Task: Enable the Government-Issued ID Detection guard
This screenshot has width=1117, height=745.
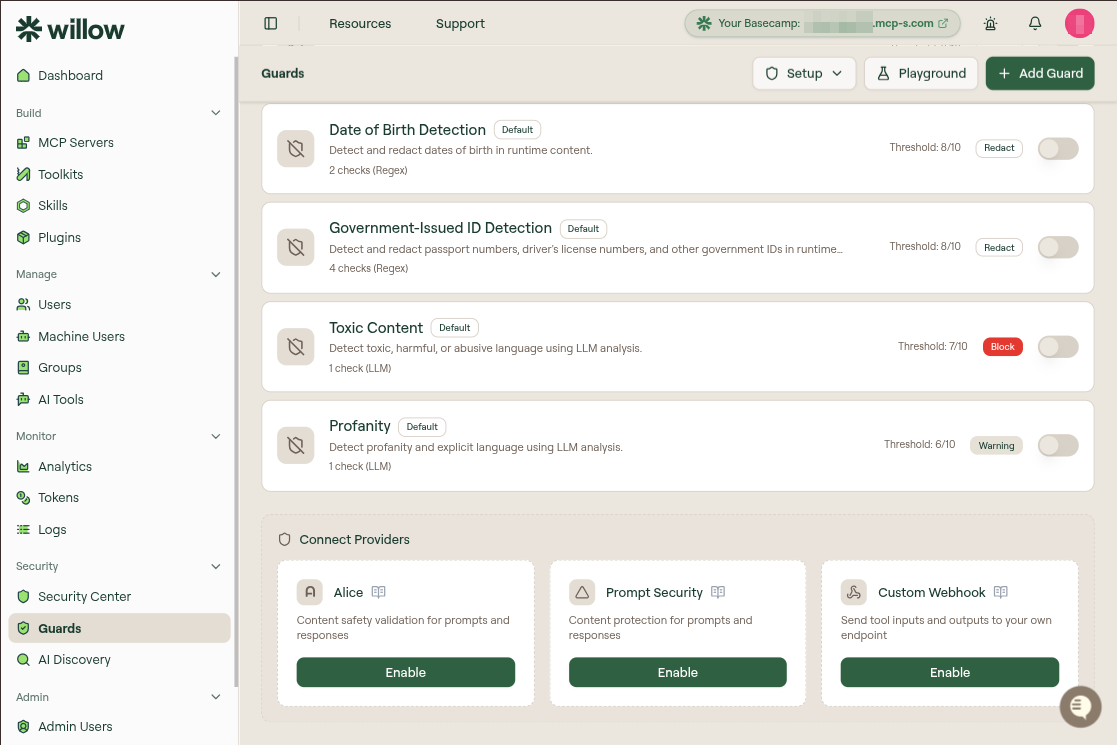Action: (1058, 247)
